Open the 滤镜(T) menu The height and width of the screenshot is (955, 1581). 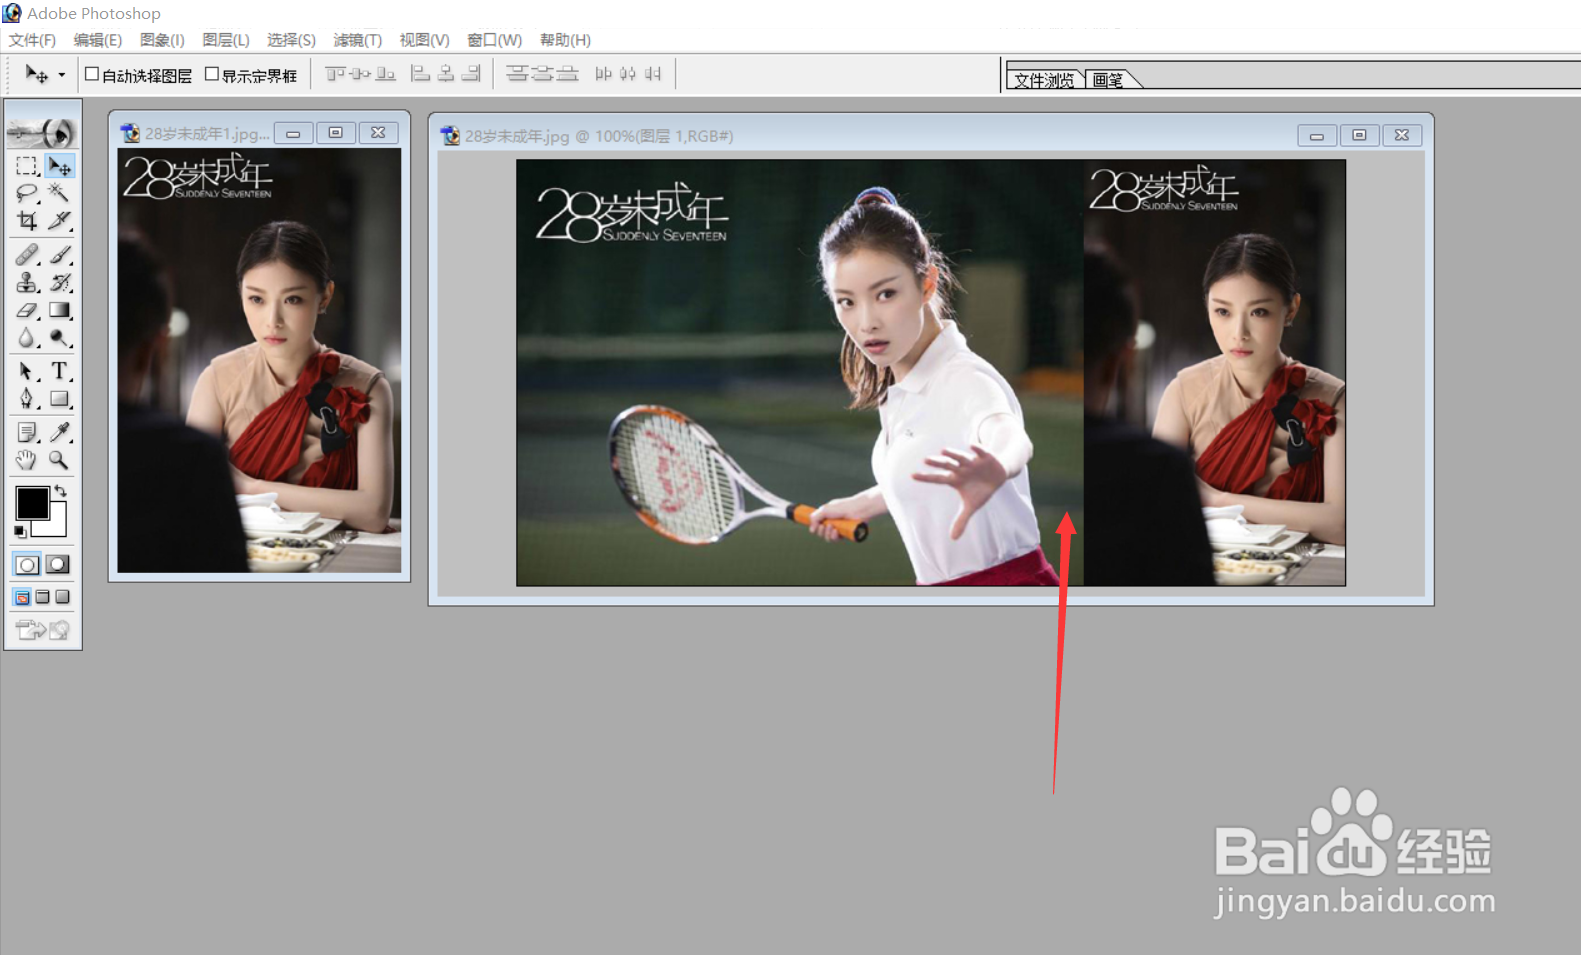point(358,40)
